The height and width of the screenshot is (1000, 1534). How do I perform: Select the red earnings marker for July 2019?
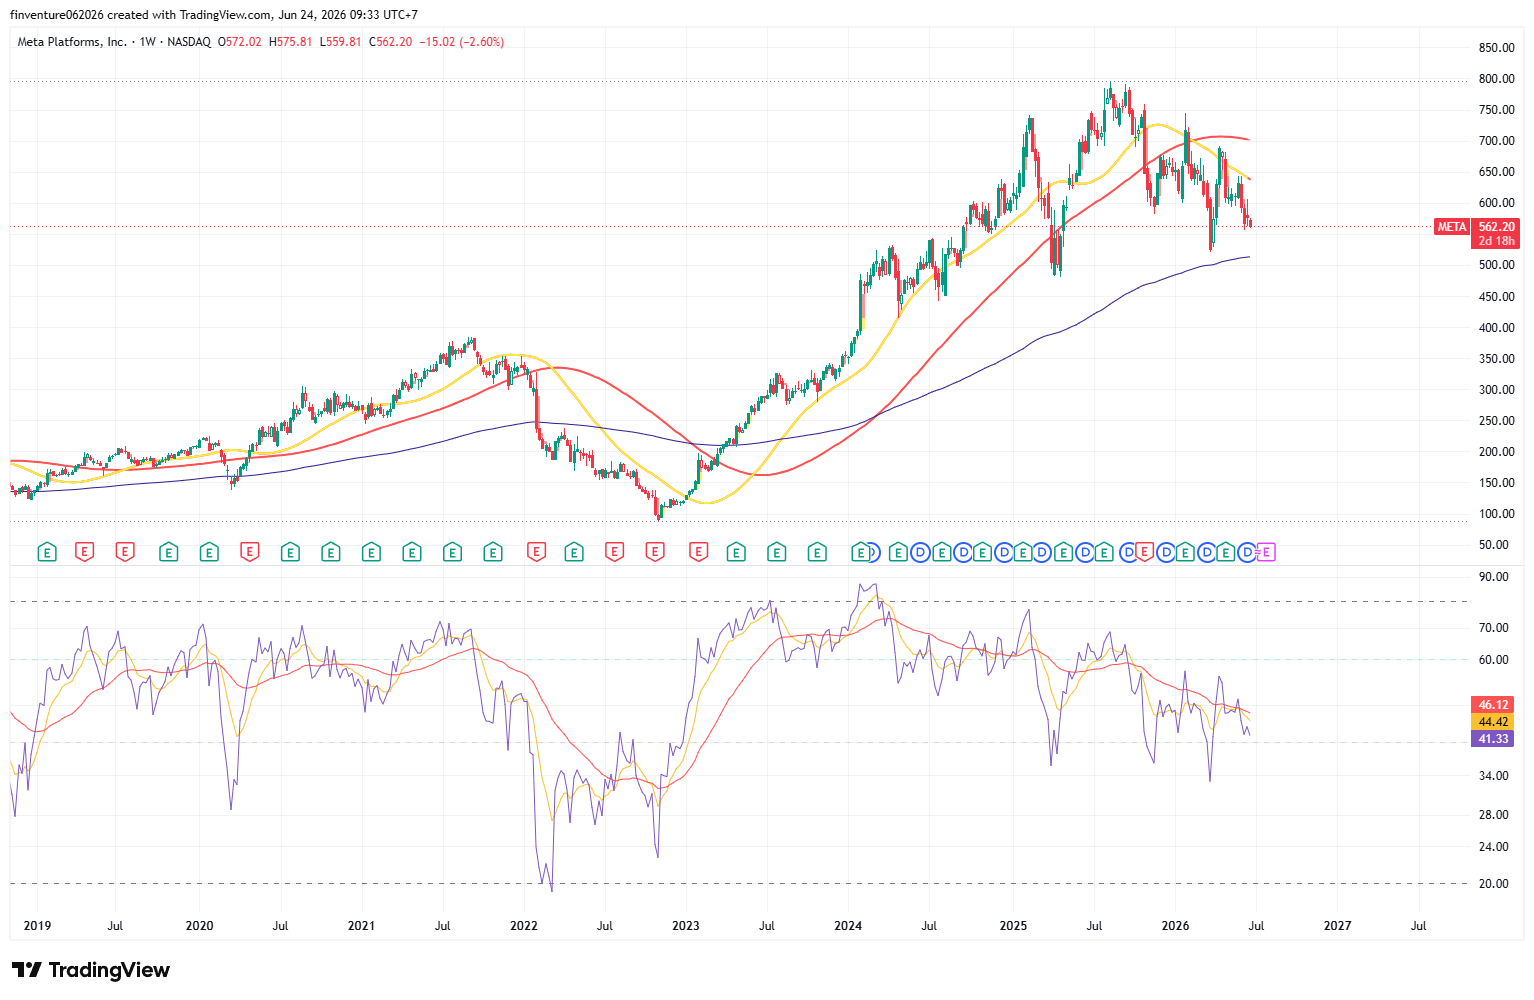125,552
